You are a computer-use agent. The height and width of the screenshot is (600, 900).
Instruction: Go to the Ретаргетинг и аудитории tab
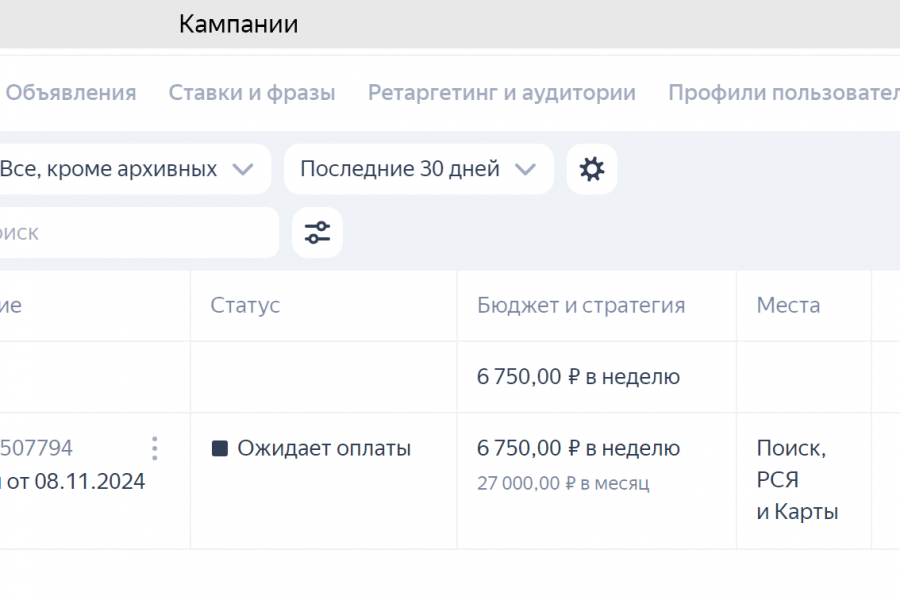(502, 93)
